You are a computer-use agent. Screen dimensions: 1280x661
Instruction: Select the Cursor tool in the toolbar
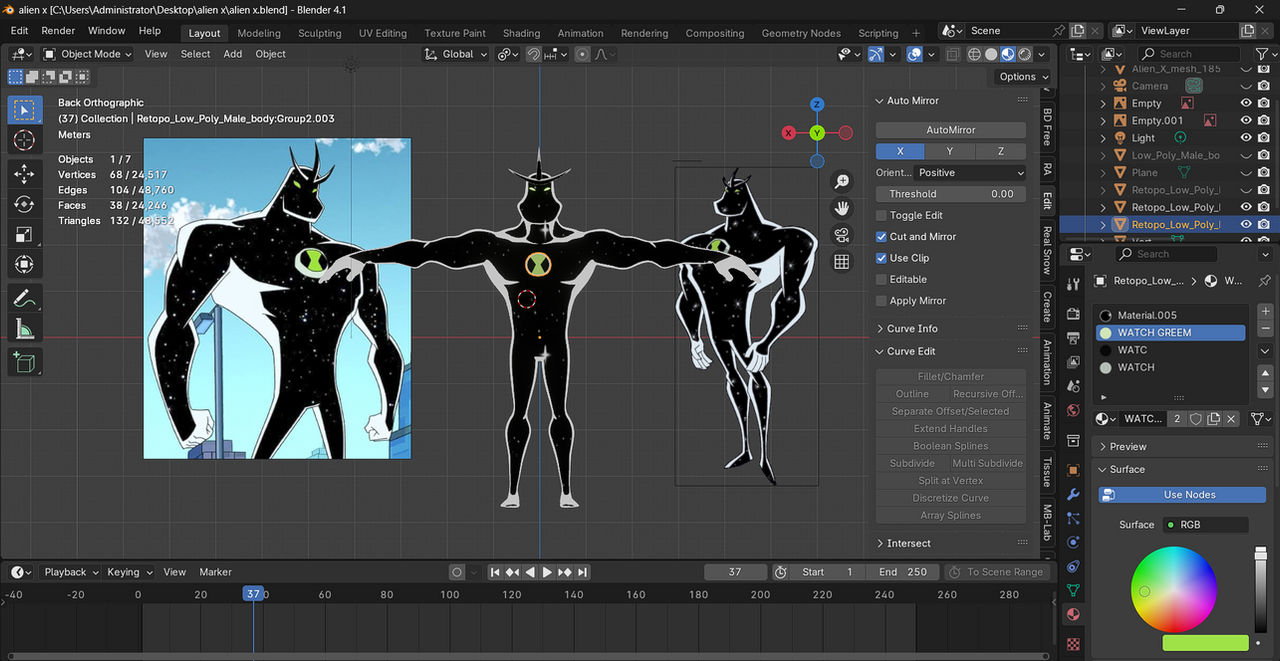pos(25,140)
